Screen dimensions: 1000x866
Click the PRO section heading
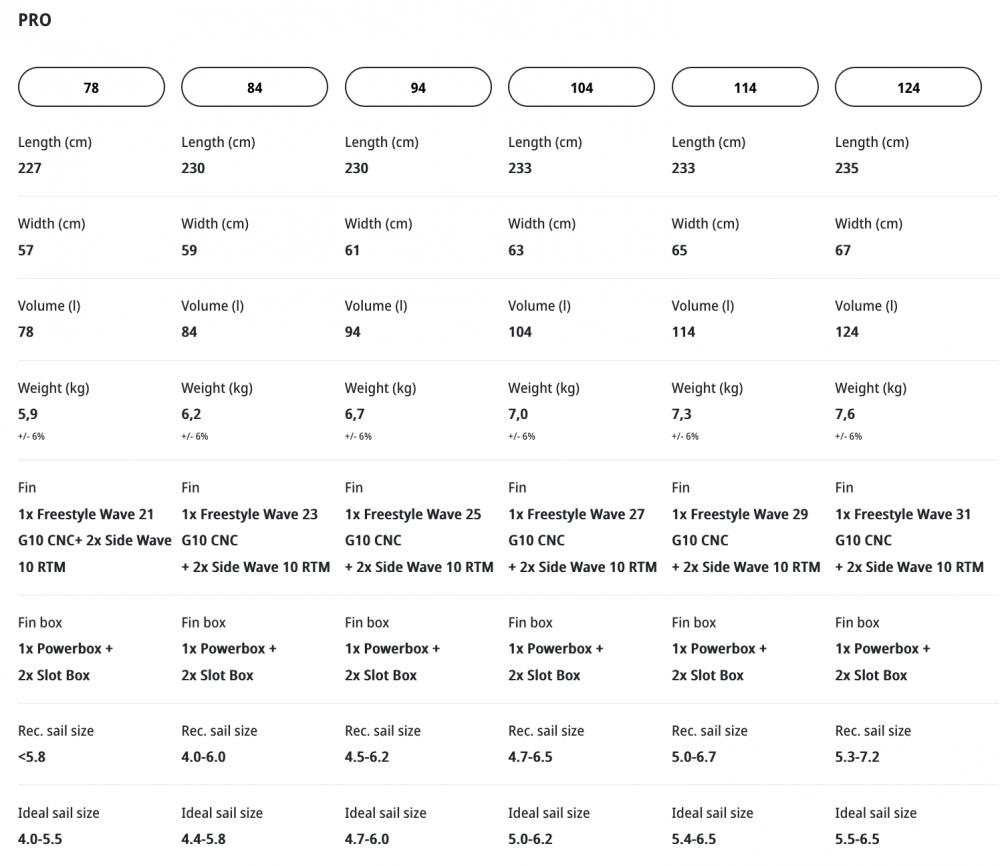point(35,20)
